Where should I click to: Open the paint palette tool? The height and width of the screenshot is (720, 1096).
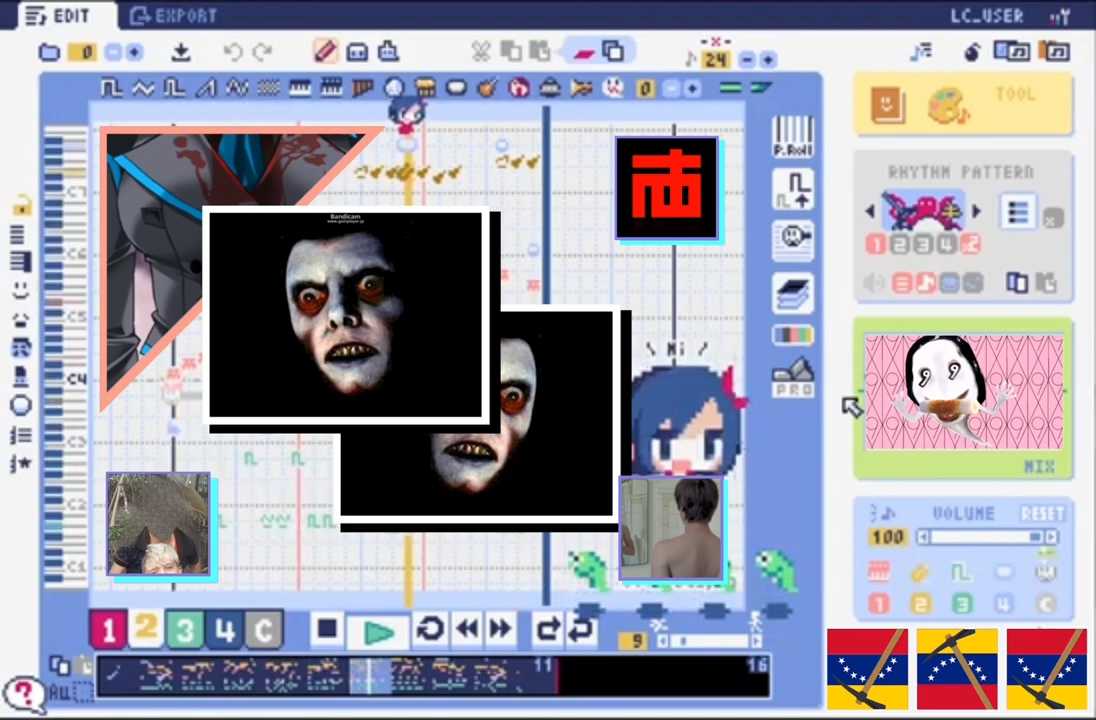(x=949, y=106)
